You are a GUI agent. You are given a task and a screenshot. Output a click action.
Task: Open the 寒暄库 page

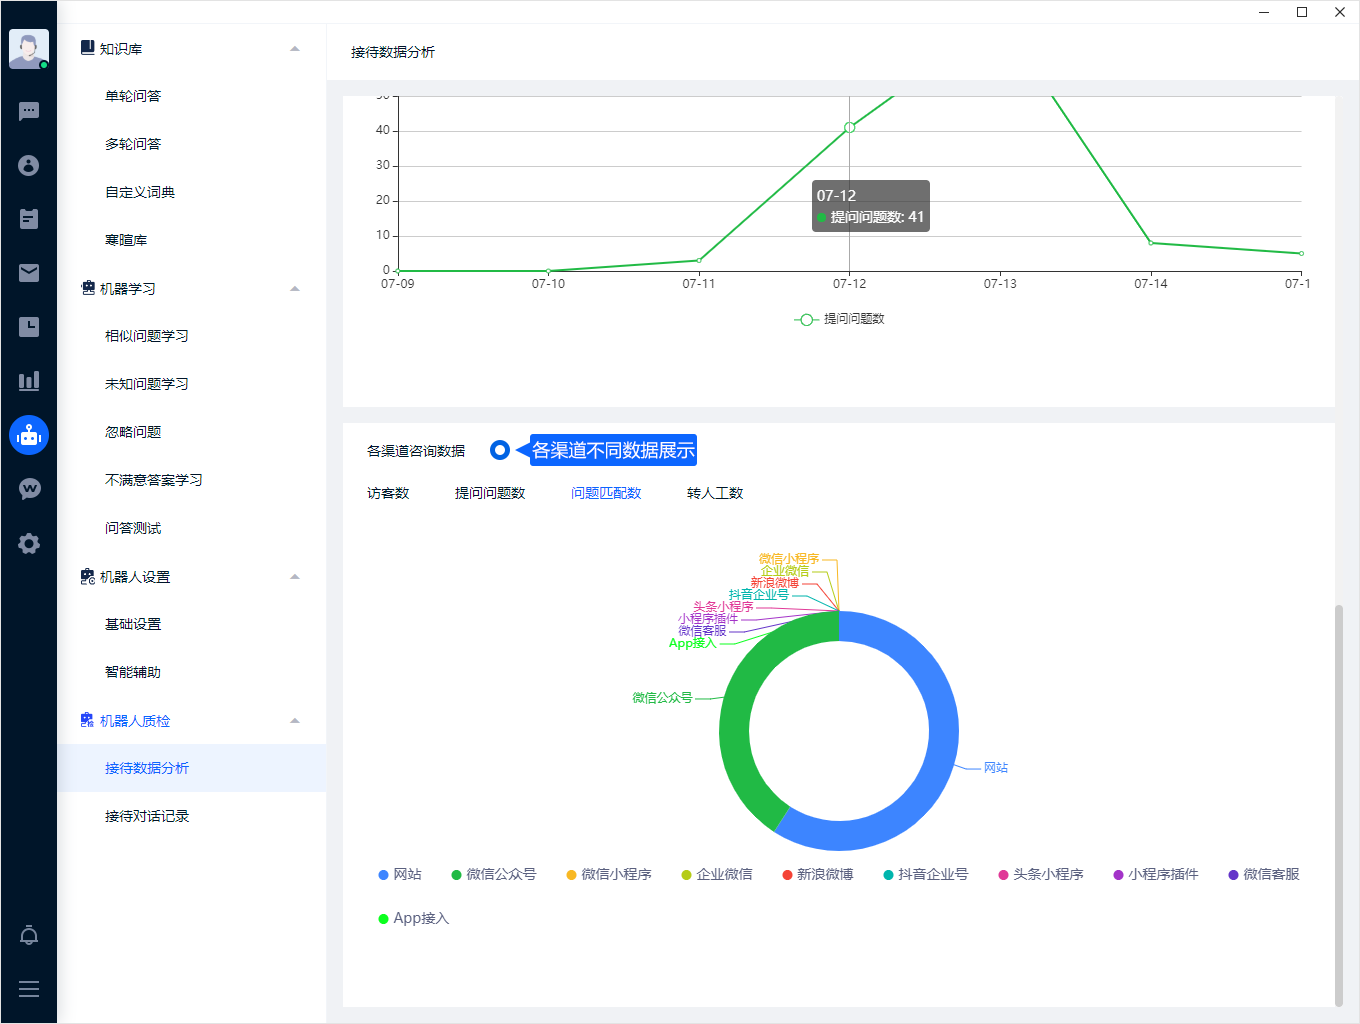(x=126, y=240)
